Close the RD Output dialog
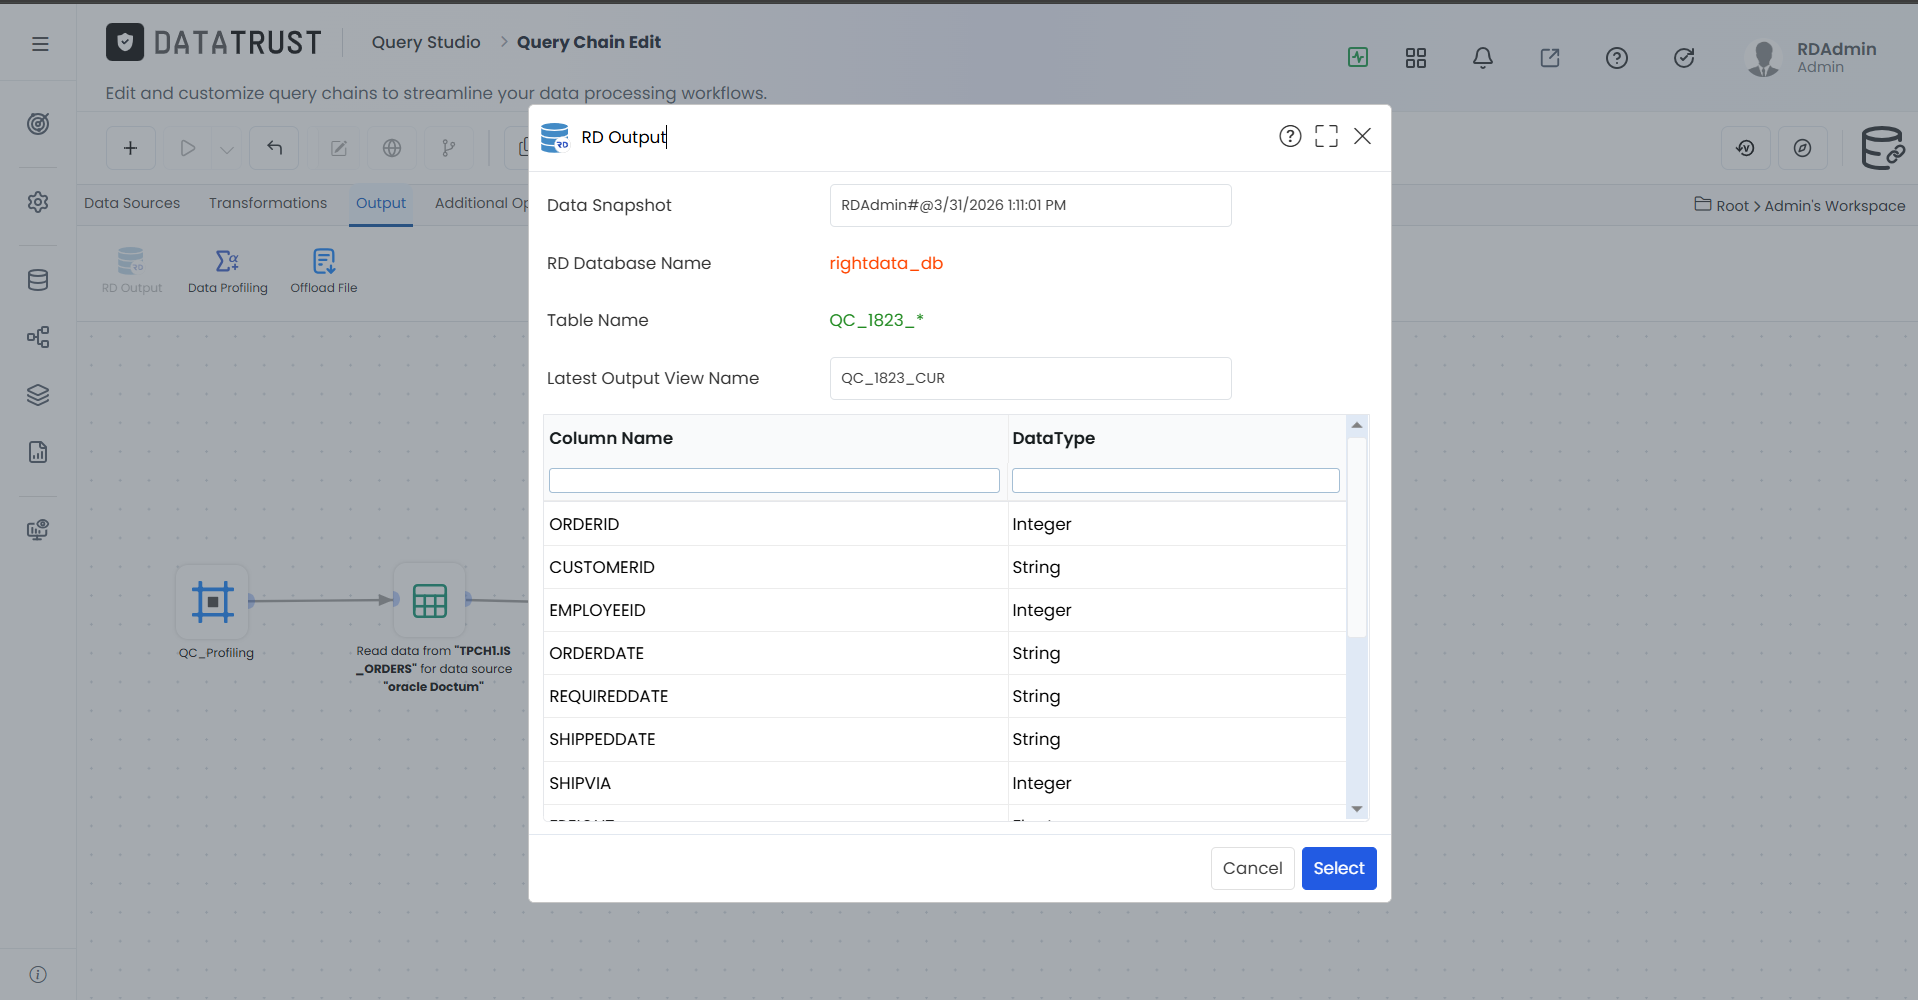Viewport: 1918px width, 1000px height. pos(1362,136)
